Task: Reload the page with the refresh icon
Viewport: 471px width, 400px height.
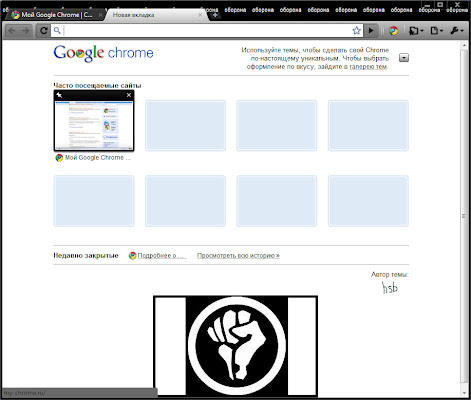Action: (x=43, y=31)
